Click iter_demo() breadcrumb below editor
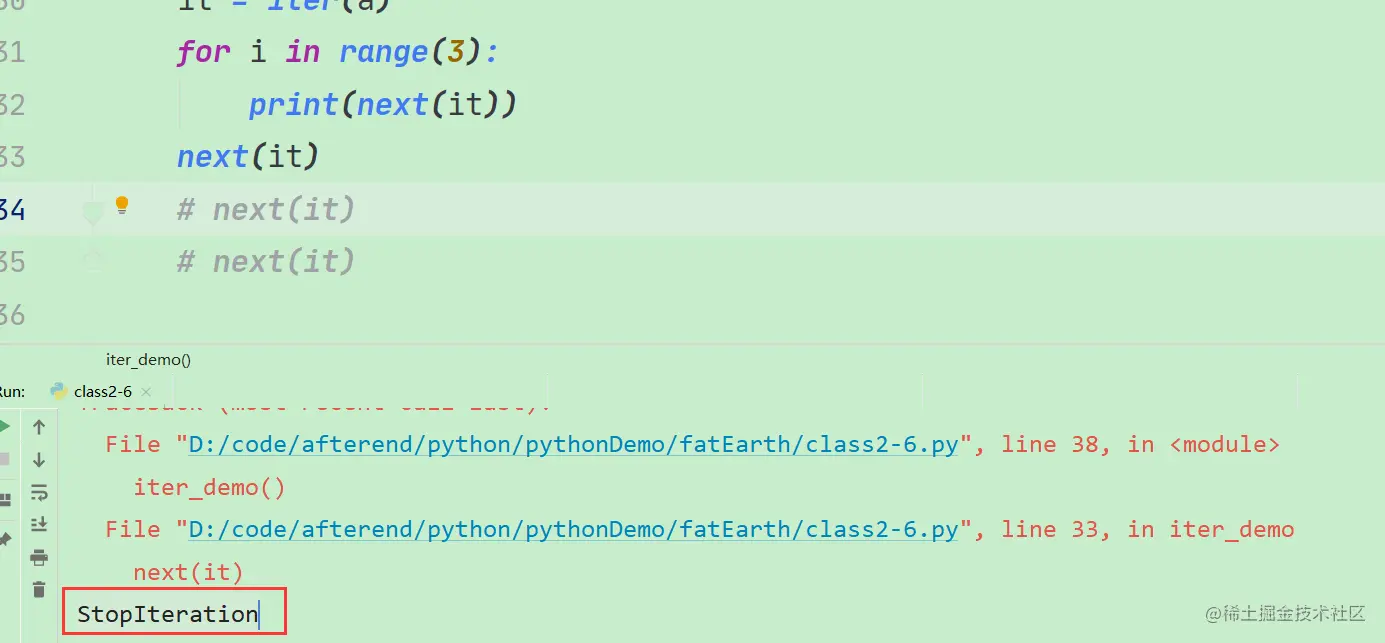1385x643 pixels. 148,360
